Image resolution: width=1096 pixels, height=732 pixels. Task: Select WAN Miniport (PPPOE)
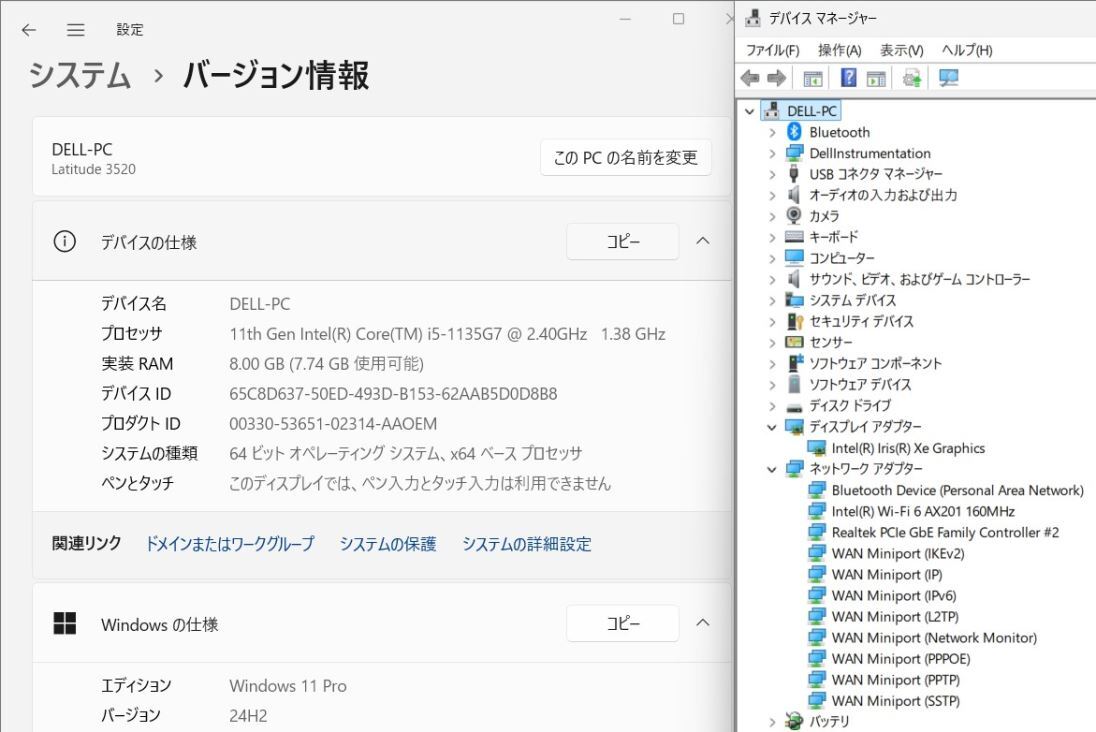click(900, 658)
